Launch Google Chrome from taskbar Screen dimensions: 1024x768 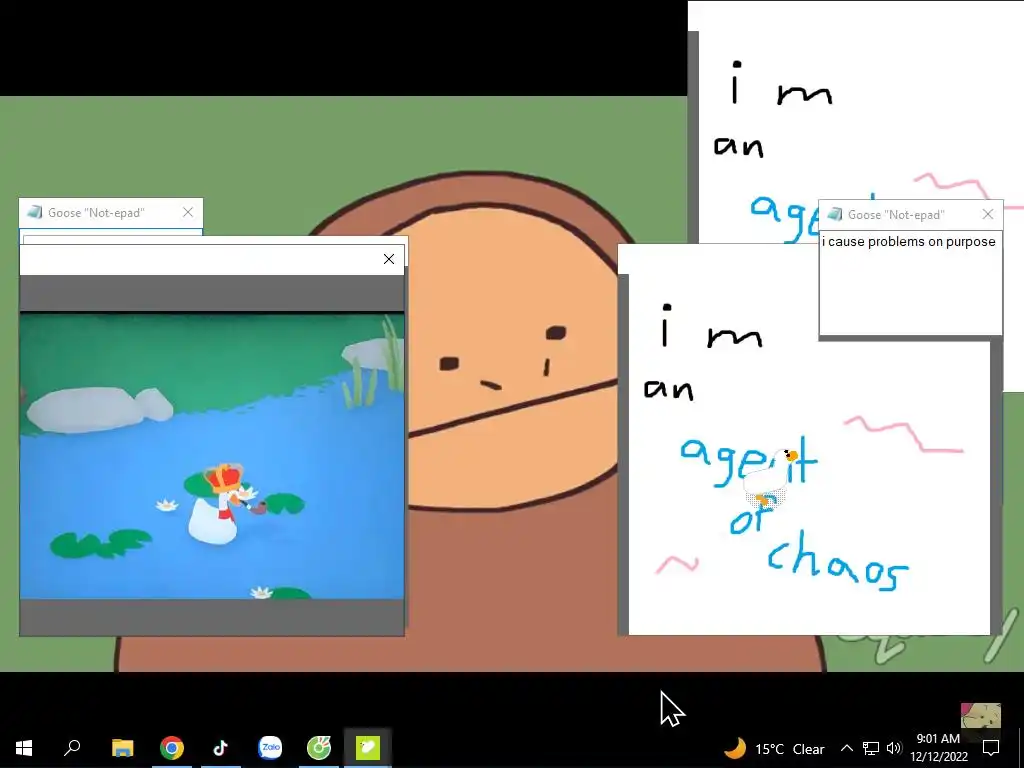click(172, 748)
